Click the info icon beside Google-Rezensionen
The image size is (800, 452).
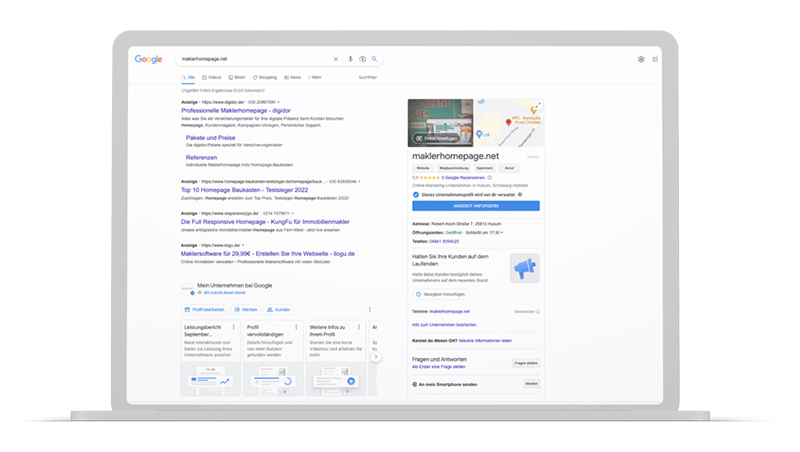[489, 178]
